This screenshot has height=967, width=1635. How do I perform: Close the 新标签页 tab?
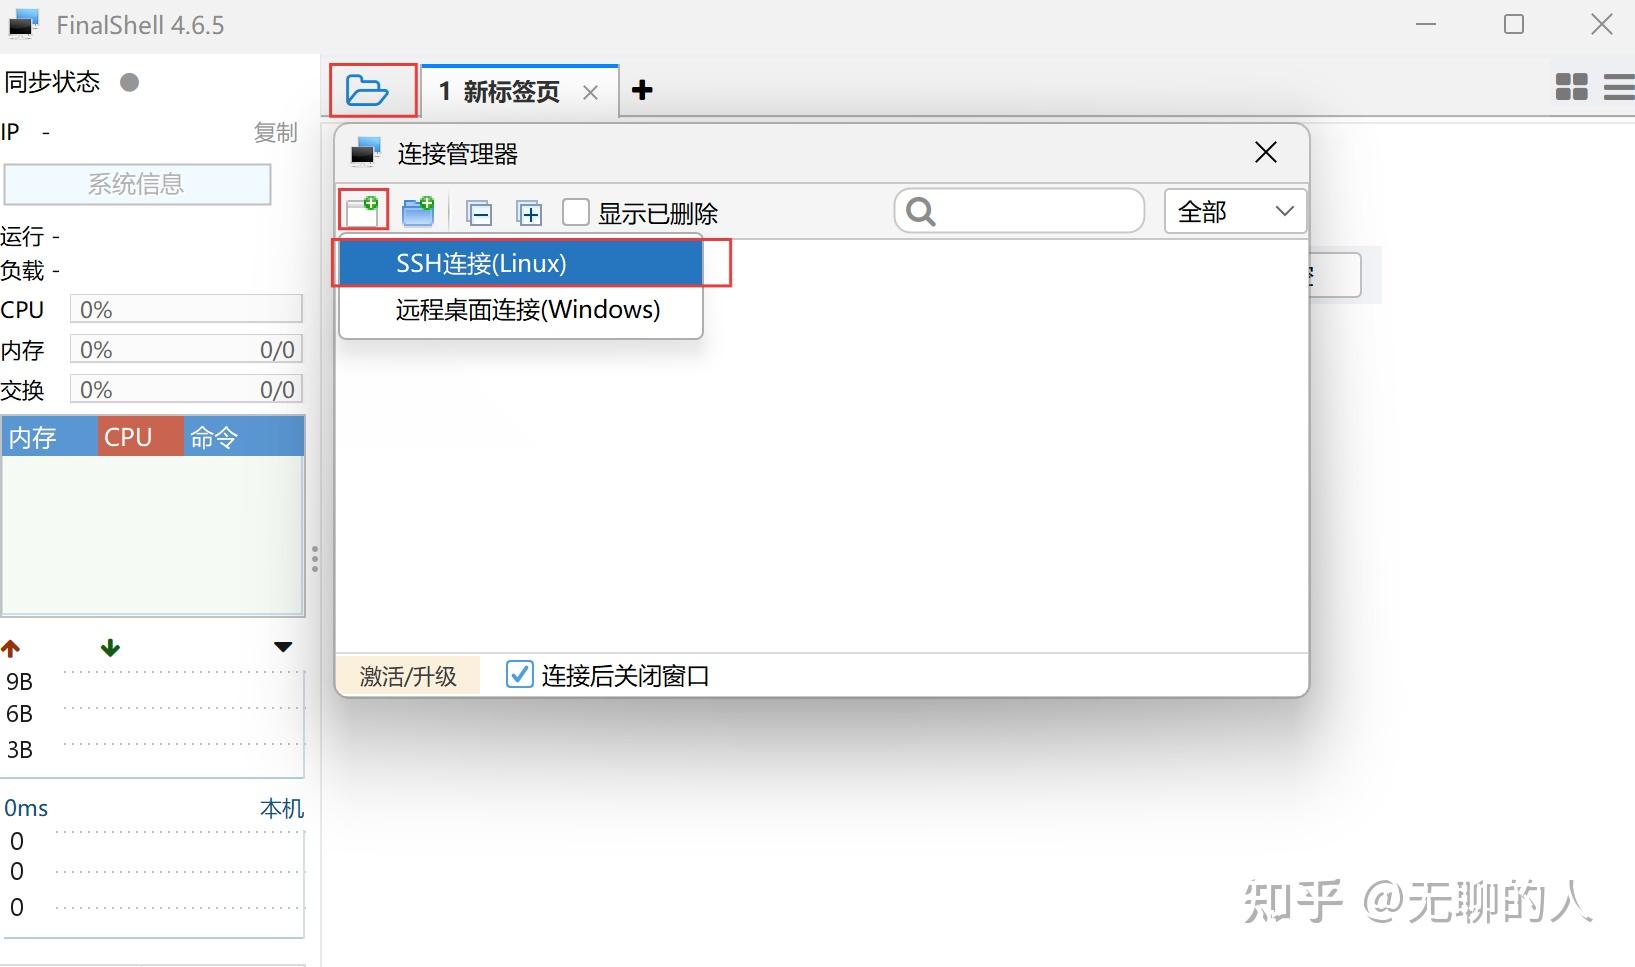coord(590,93)
